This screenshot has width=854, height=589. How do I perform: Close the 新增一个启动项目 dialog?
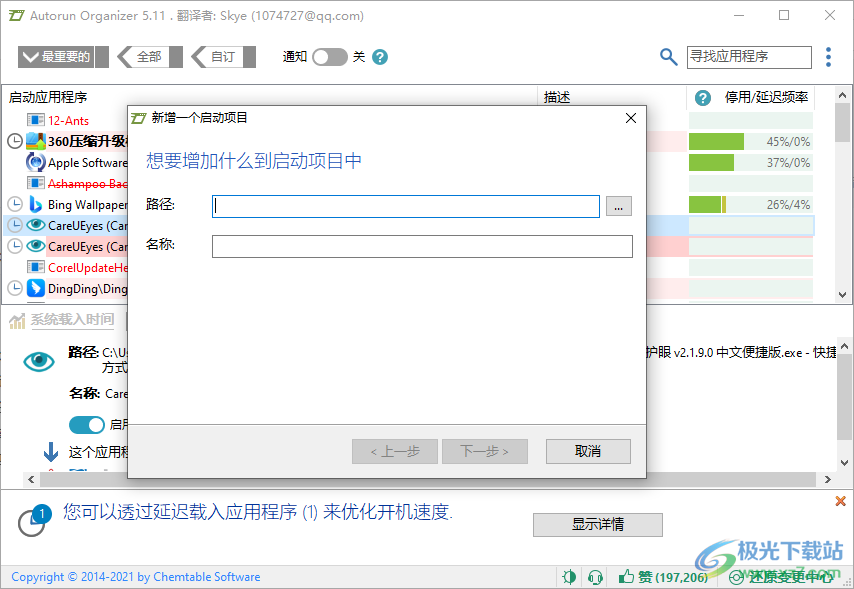tap(631, 118)
